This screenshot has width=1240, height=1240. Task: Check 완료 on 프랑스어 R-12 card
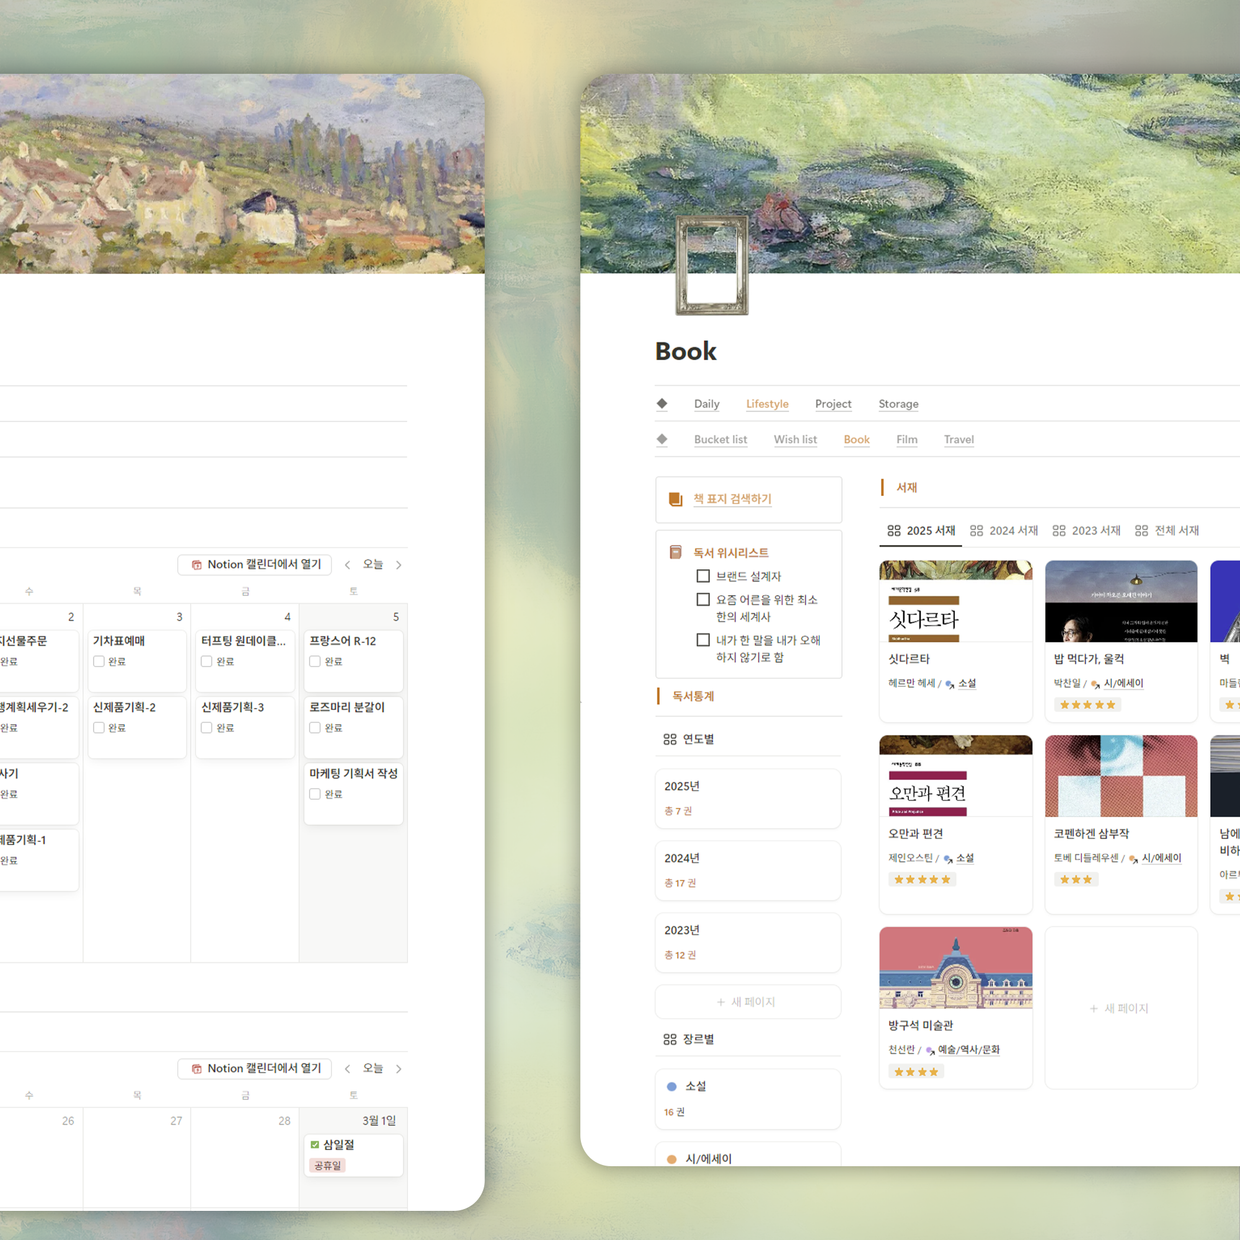(315, 662)
